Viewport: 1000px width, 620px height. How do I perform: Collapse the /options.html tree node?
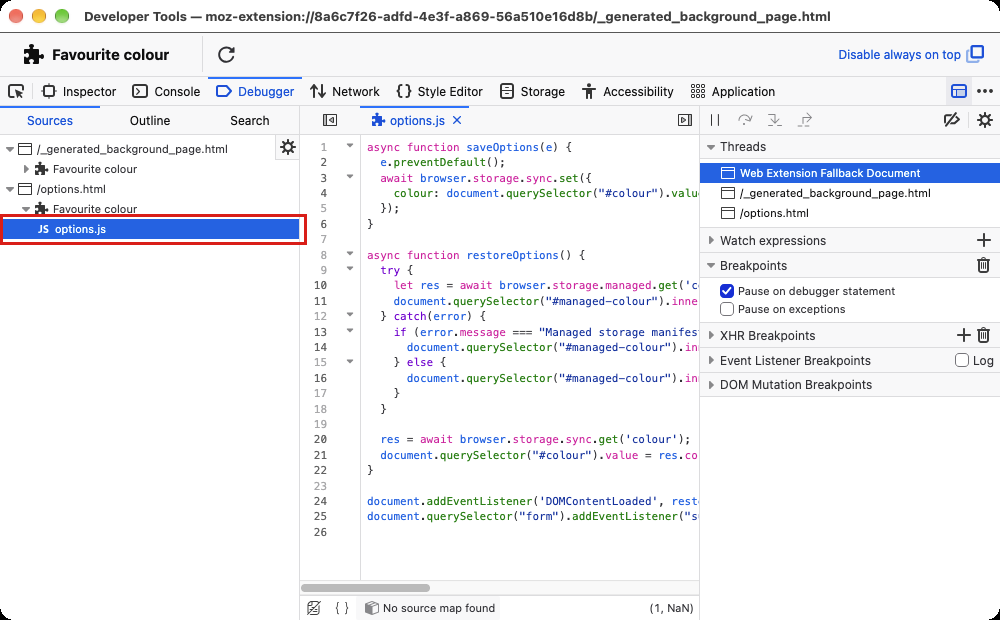point(10,189)
